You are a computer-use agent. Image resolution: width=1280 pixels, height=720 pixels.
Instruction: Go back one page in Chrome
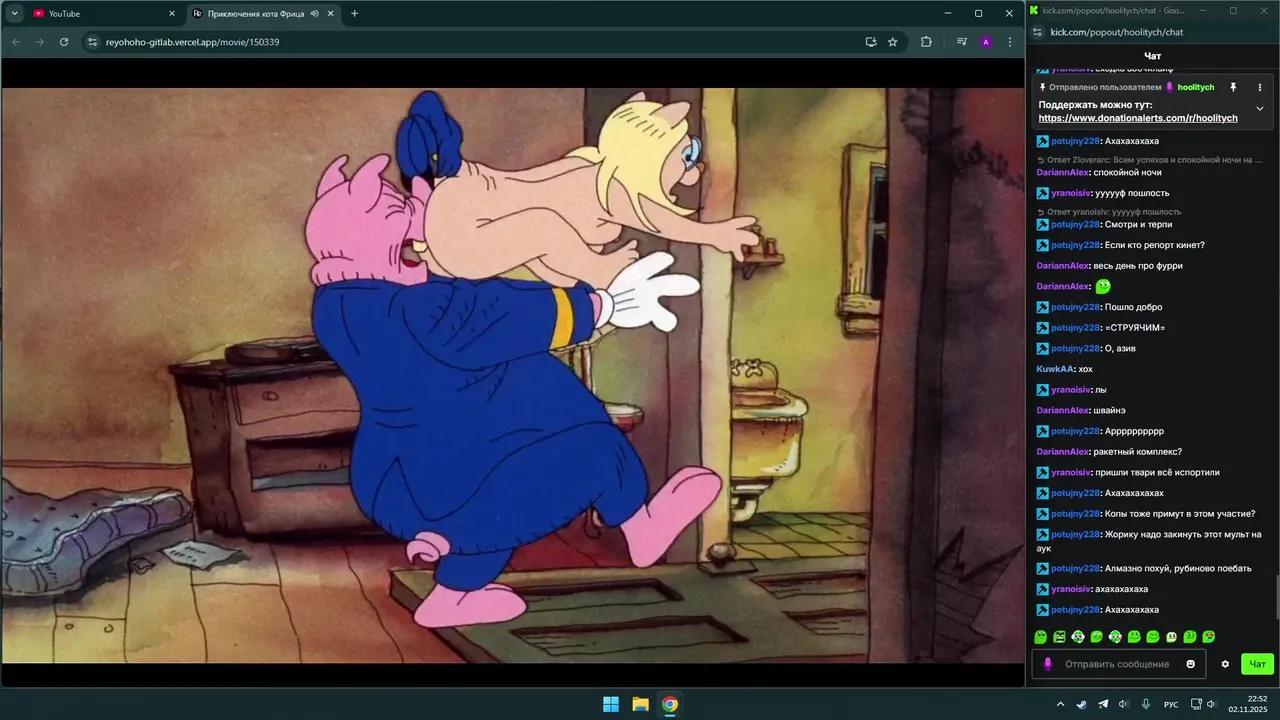(16, 42)
